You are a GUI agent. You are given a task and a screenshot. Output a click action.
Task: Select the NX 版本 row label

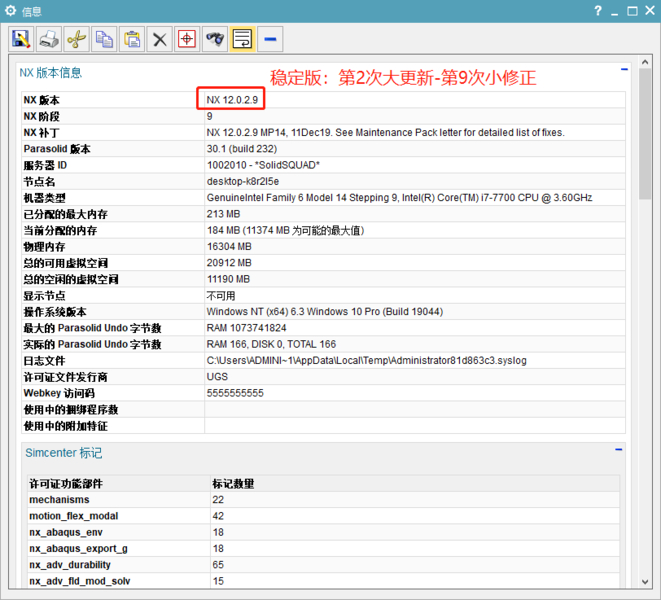pos(41,100)
